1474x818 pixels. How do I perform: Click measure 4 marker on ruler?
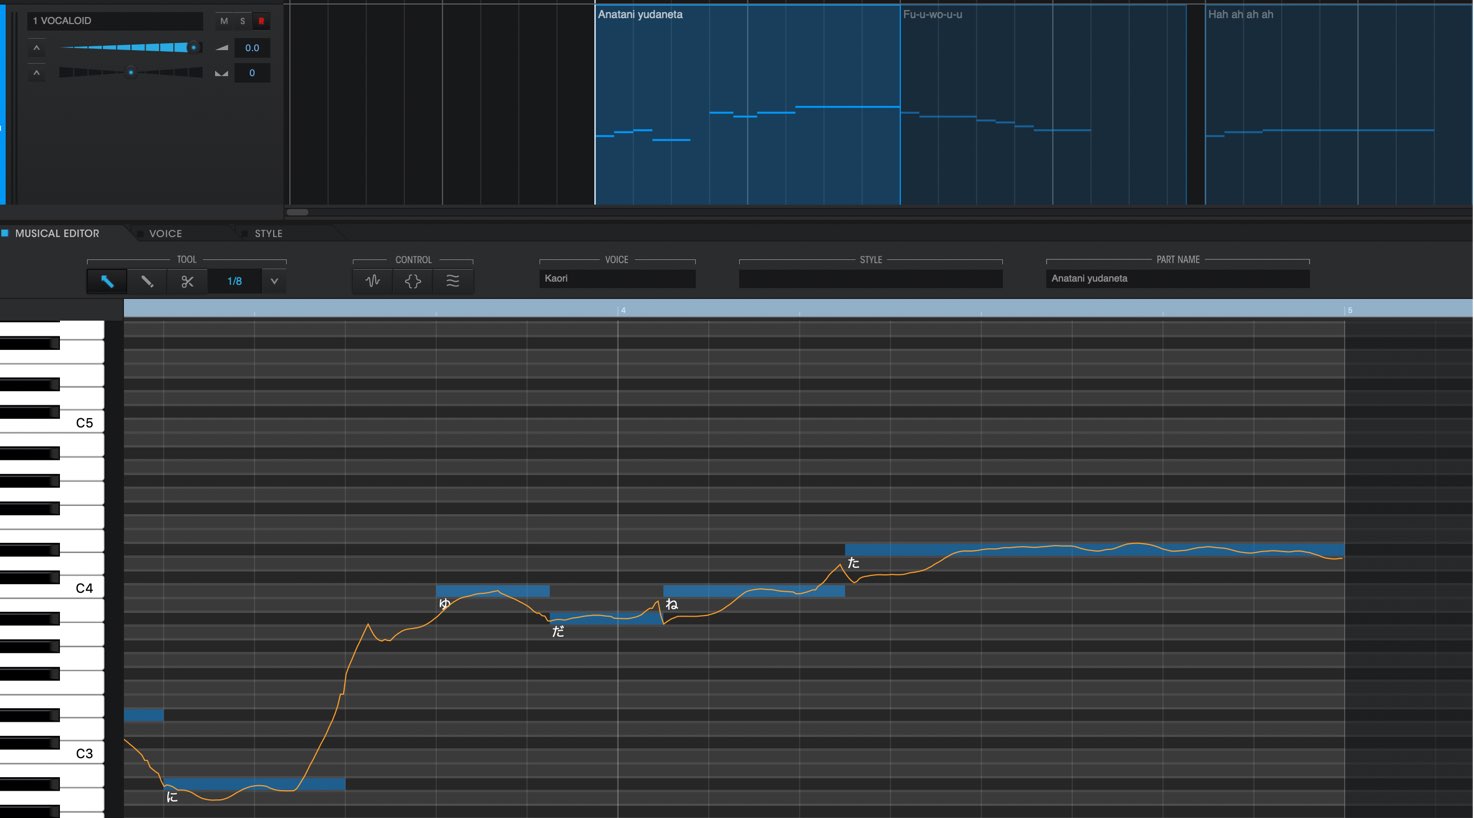point(622,310)
